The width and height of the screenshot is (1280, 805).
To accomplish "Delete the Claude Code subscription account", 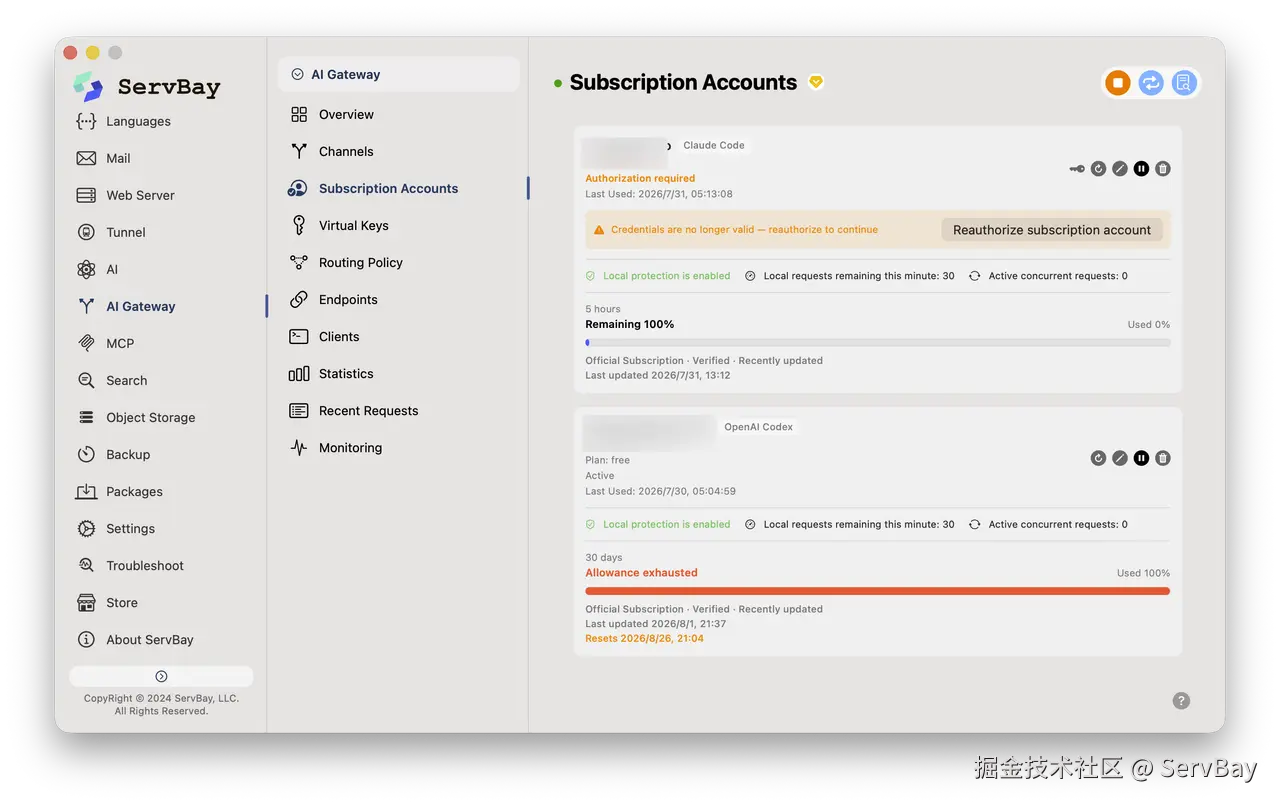I will tap(1163, 169).
